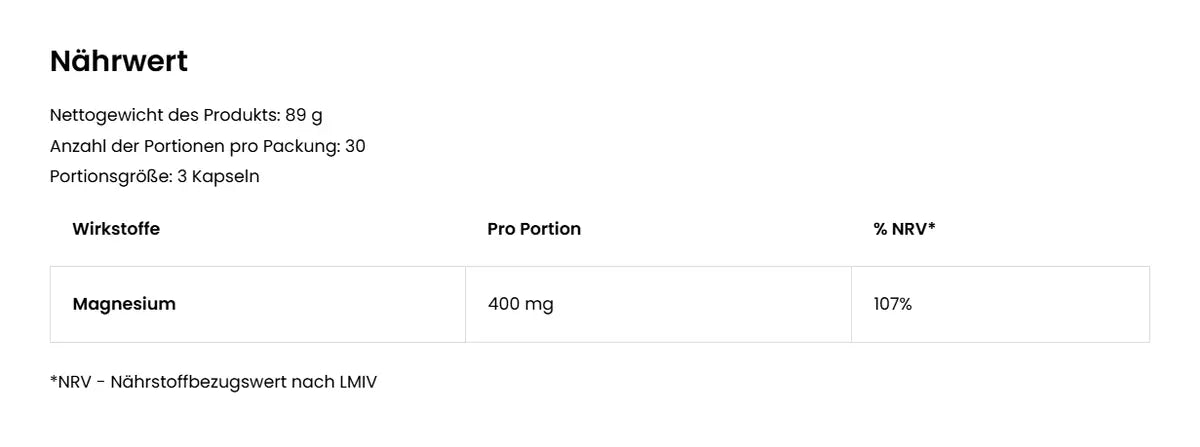Click the 107% table cell
The image size is (1200, 447).
892,304
